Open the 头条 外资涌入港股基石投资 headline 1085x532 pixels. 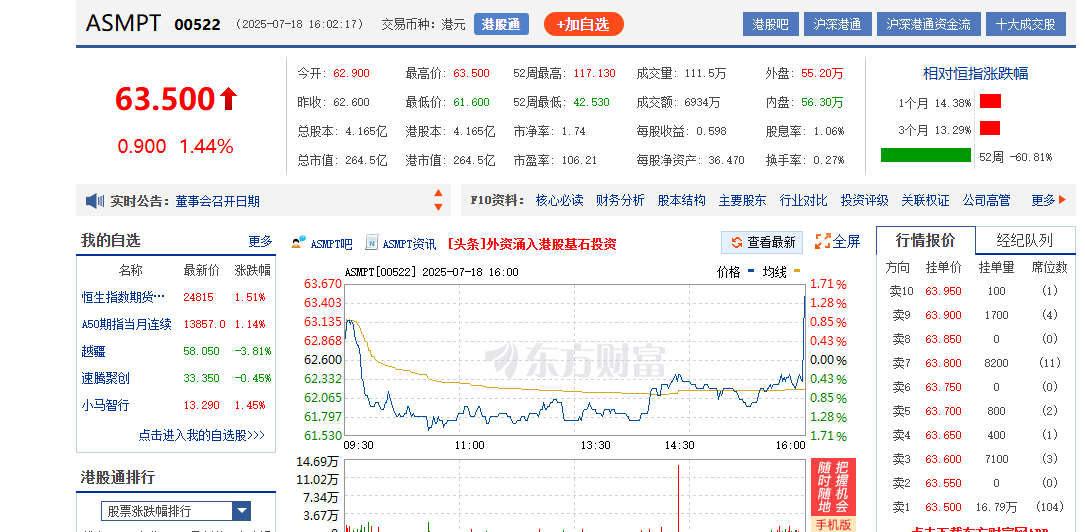(x=531, y=244)
